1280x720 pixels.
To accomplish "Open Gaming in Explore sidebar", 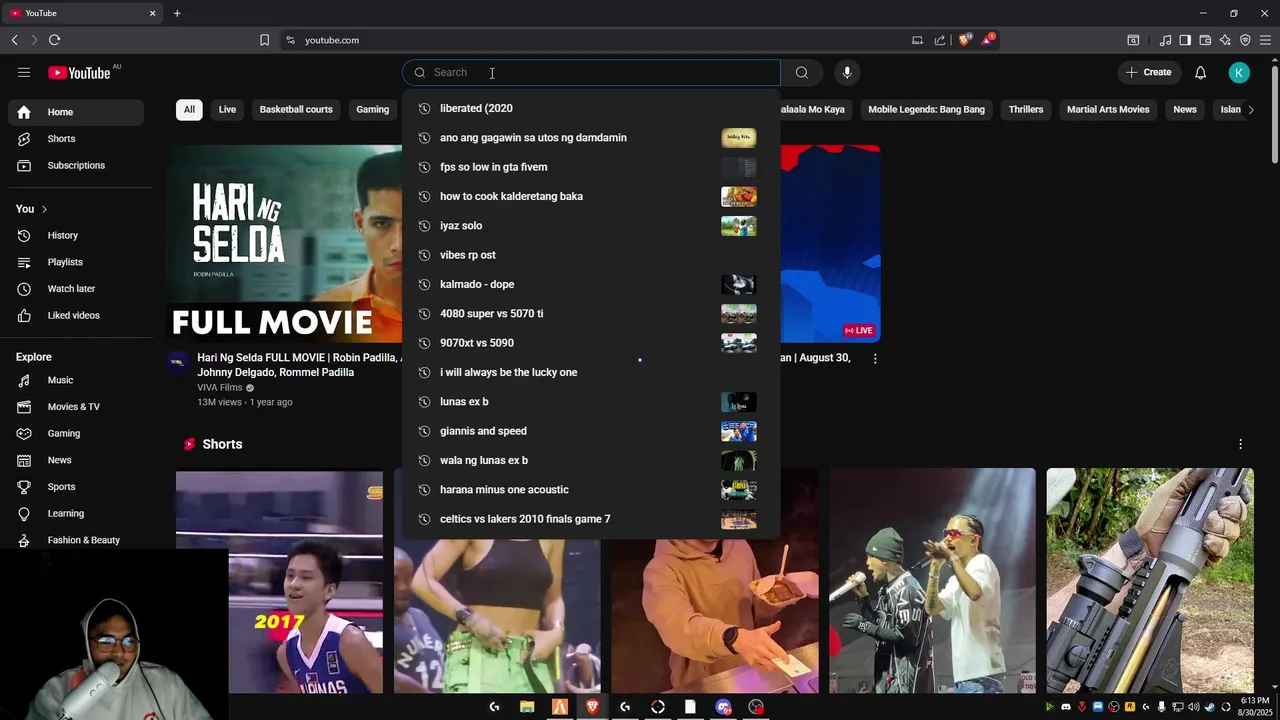I will tap(78, 433).
